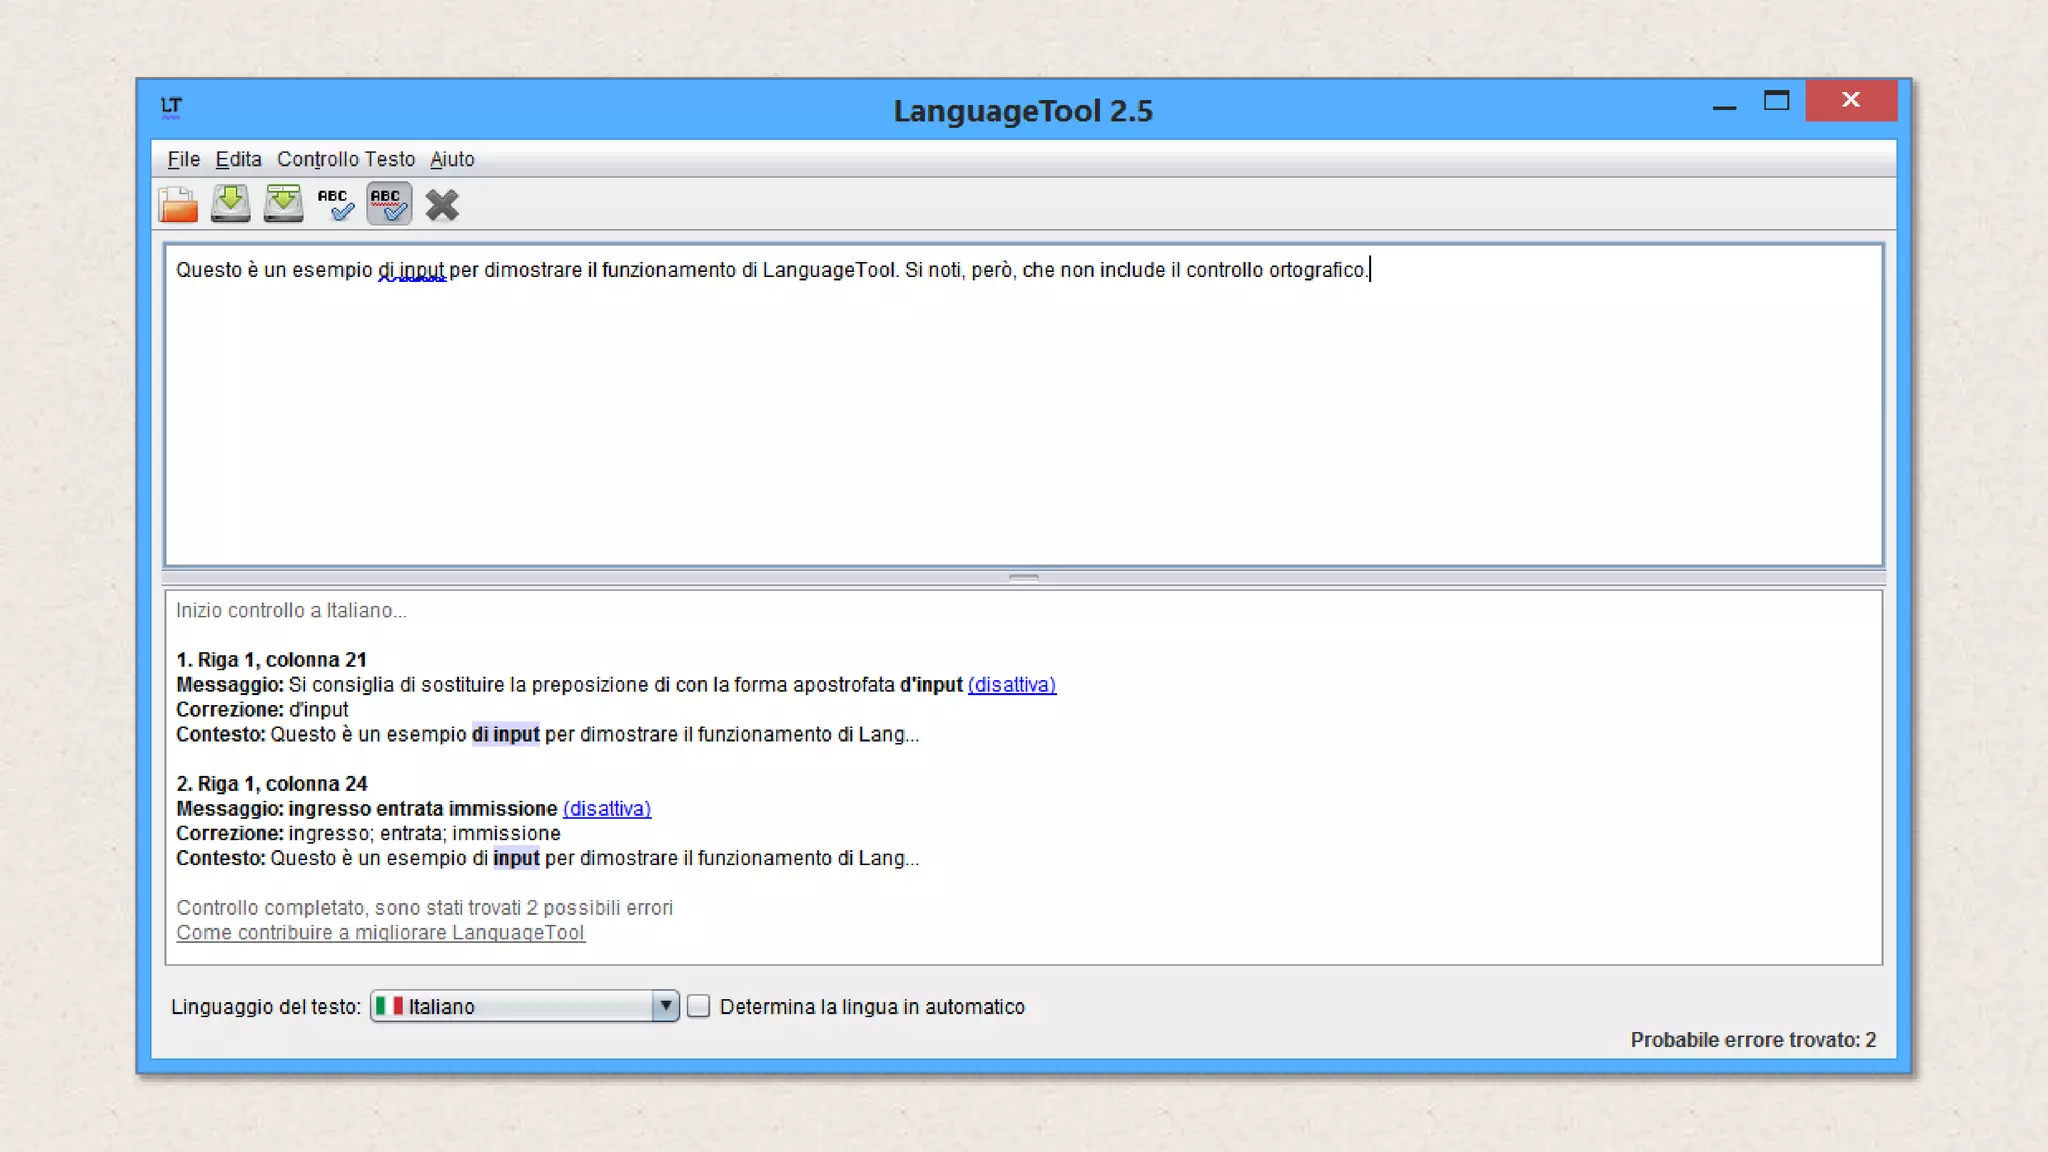
Task: Open the File menu
Action: 183,159
